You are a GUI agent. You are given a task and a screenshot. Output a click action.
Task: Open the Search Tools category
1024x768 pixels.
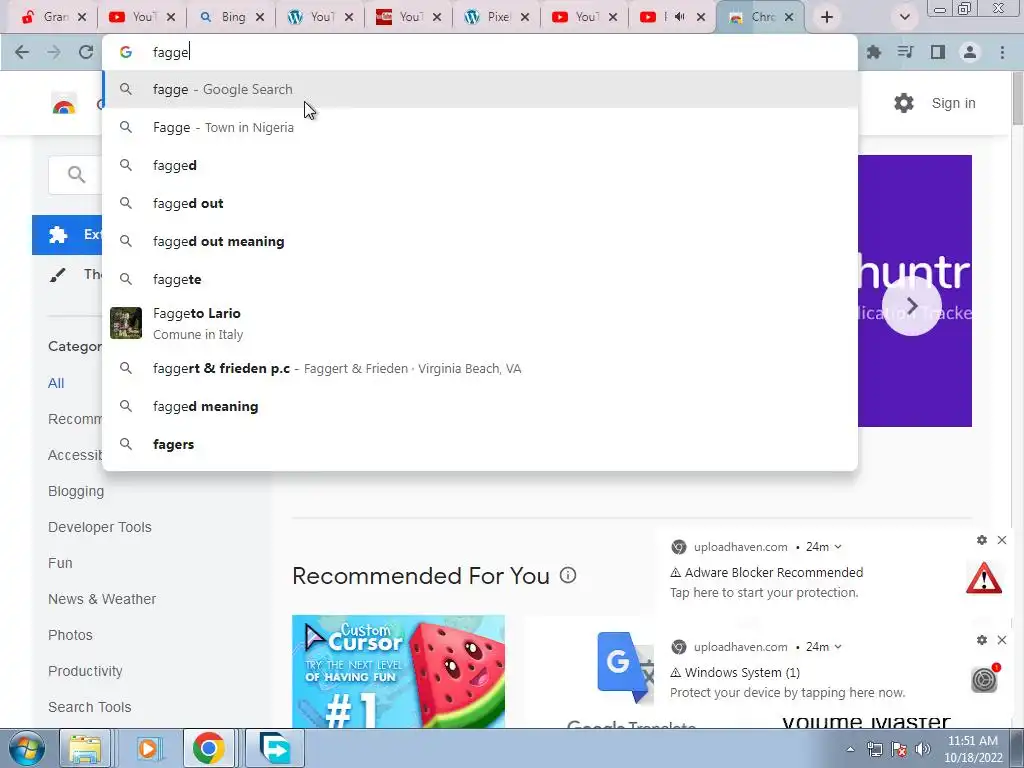(89, 707)
